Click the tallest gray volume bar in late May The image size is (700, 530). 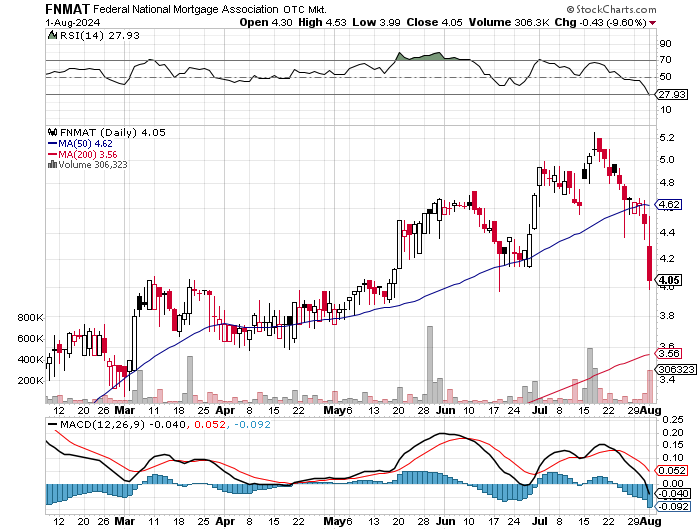(x=430, y=365)
